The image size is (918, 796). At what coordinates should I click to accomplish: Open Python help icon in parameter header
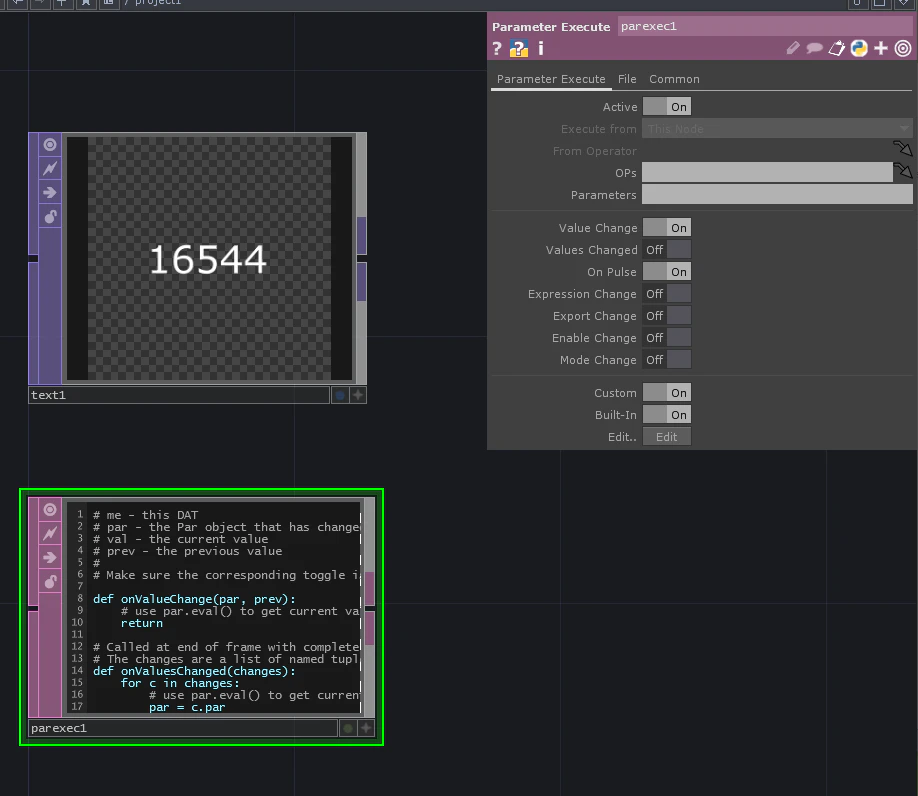tap(519, 49)
